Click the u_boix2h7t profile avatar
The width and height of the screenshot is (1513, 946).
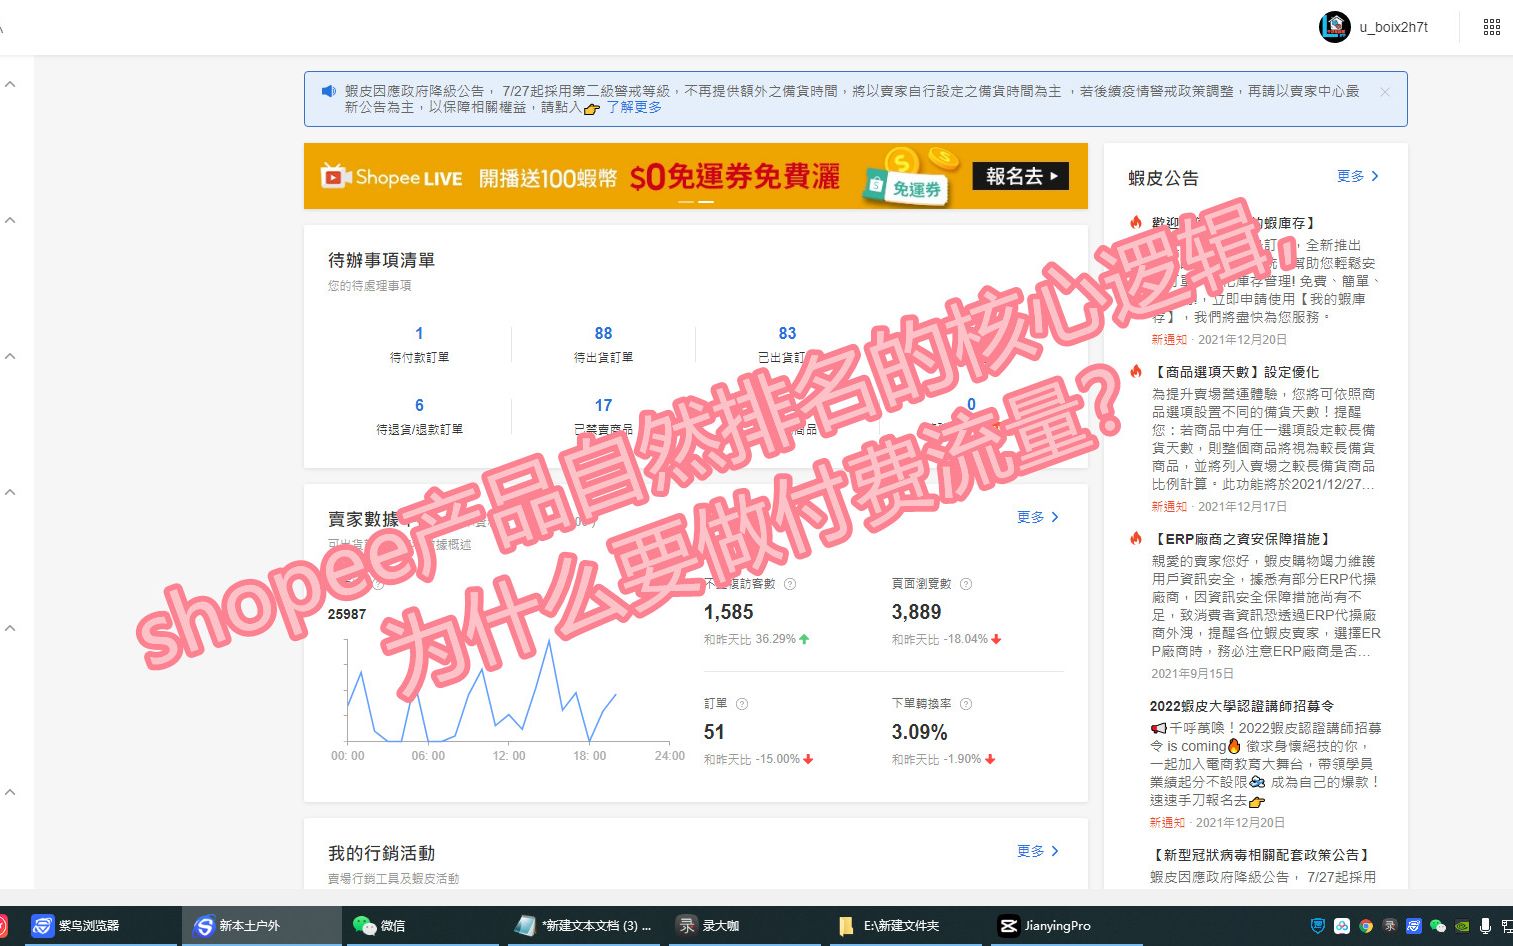1335,27
